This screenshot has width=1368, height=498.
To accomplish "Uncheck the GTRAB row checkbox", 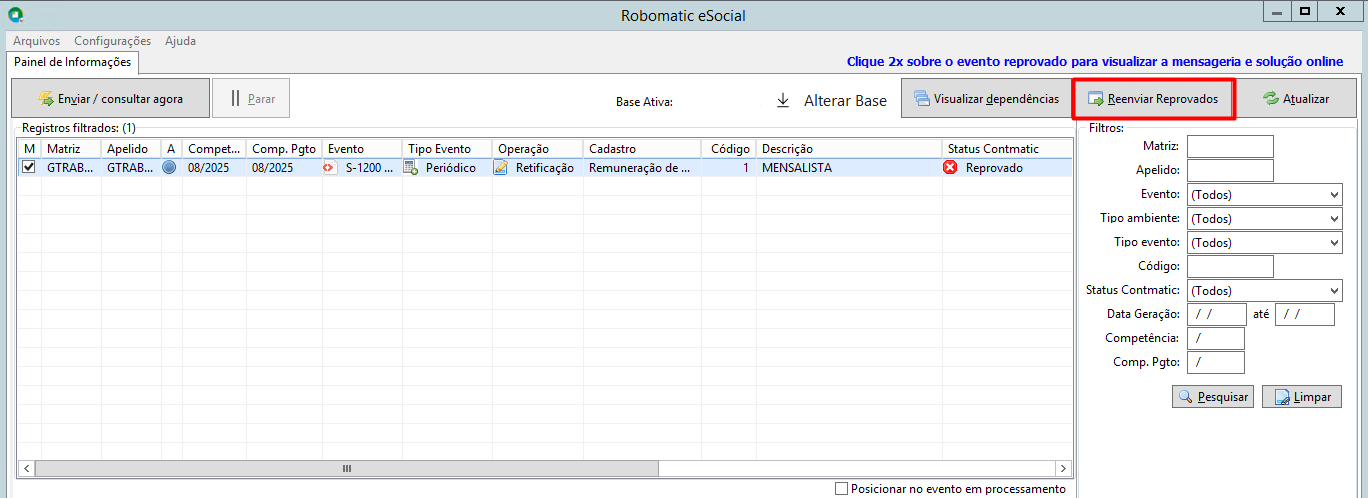I will point(29,168).
